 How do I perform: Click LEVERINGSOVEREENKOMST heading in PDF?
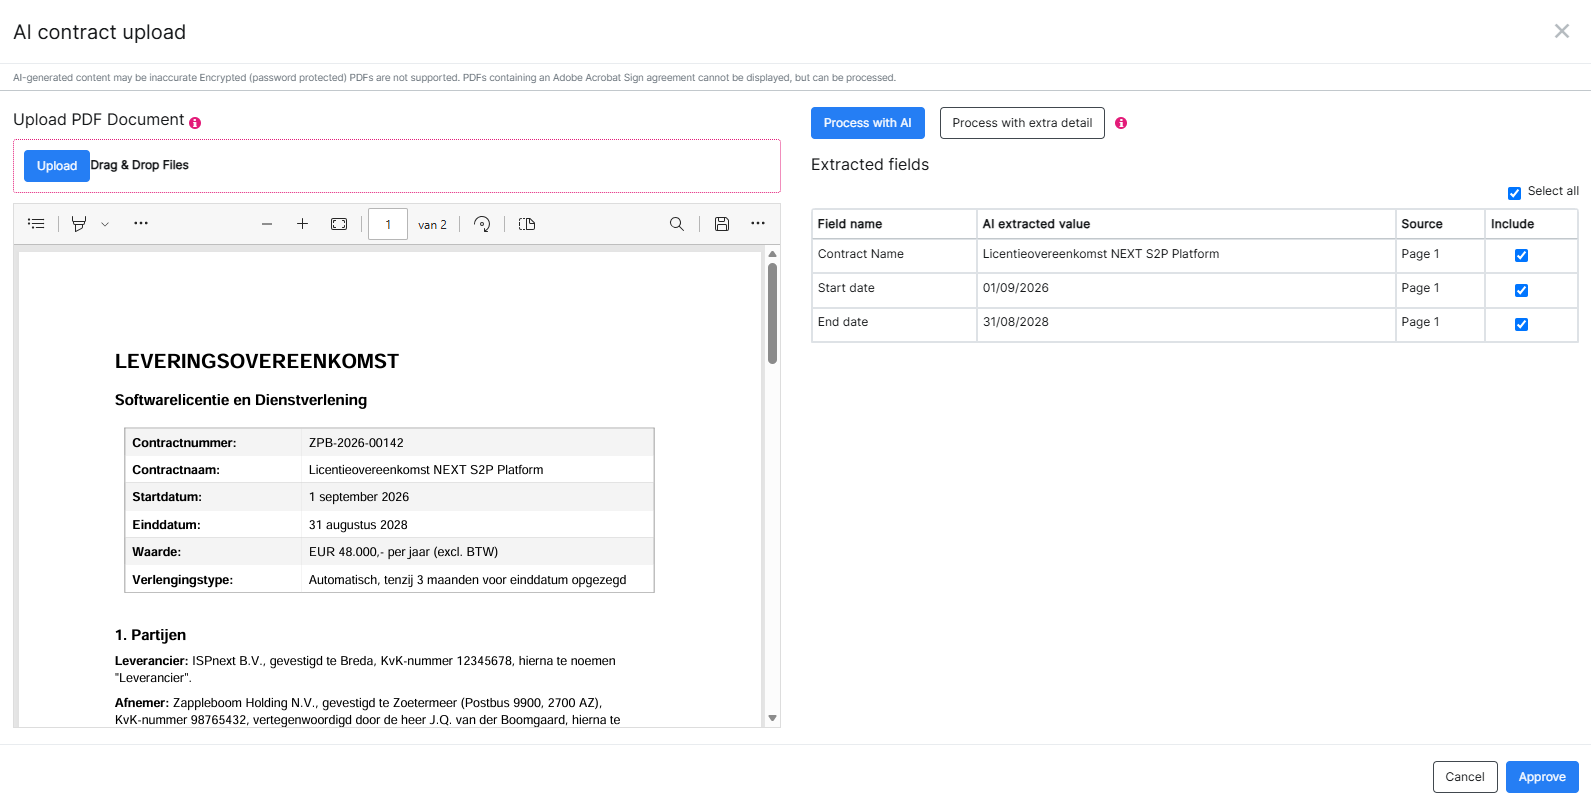[257, 361]
